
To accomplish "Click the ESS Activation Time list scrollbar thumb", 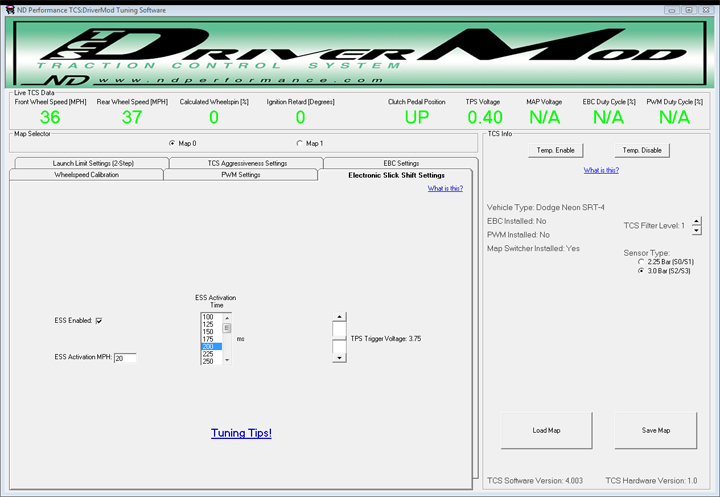I will (x=227, y=328).
